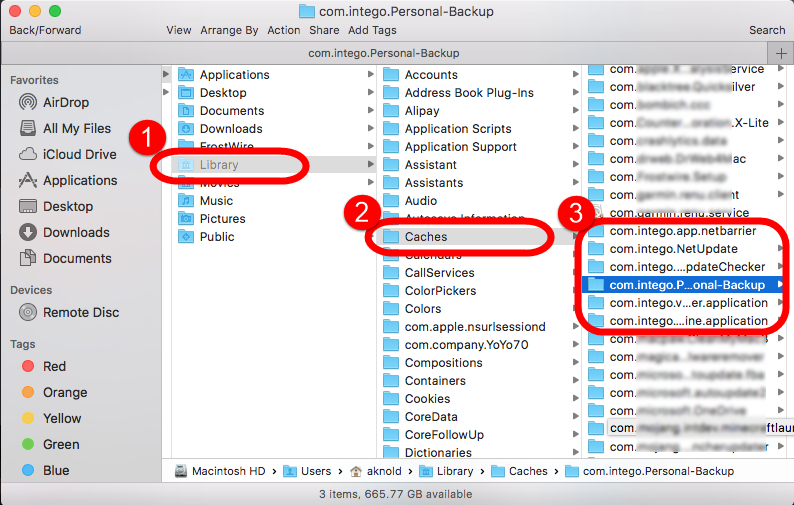Select the com.company.YoYo70 folder
This screenshot has width=794, height=505.
456,344
